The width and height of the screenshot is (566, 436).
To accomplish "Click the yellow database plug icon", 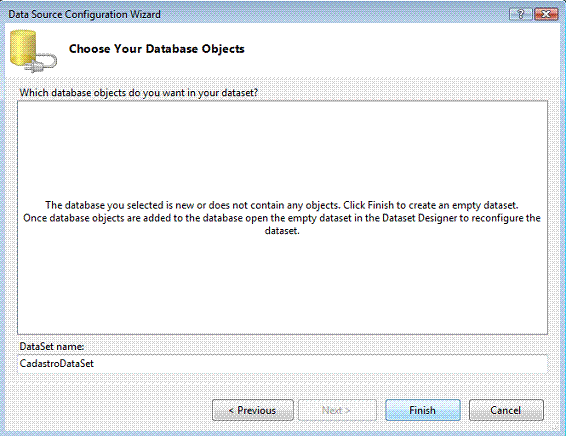I will (x=33, y=51).
